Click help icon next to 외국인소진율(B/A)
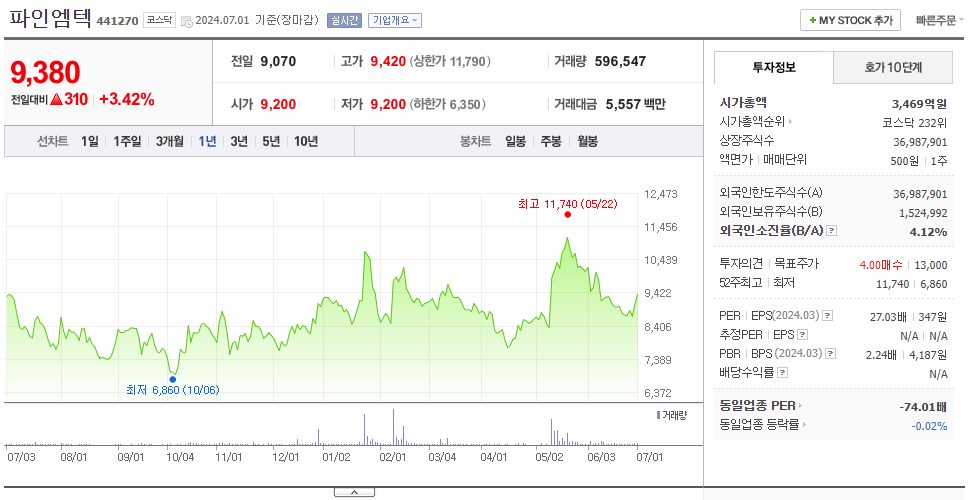 (832, 230)
